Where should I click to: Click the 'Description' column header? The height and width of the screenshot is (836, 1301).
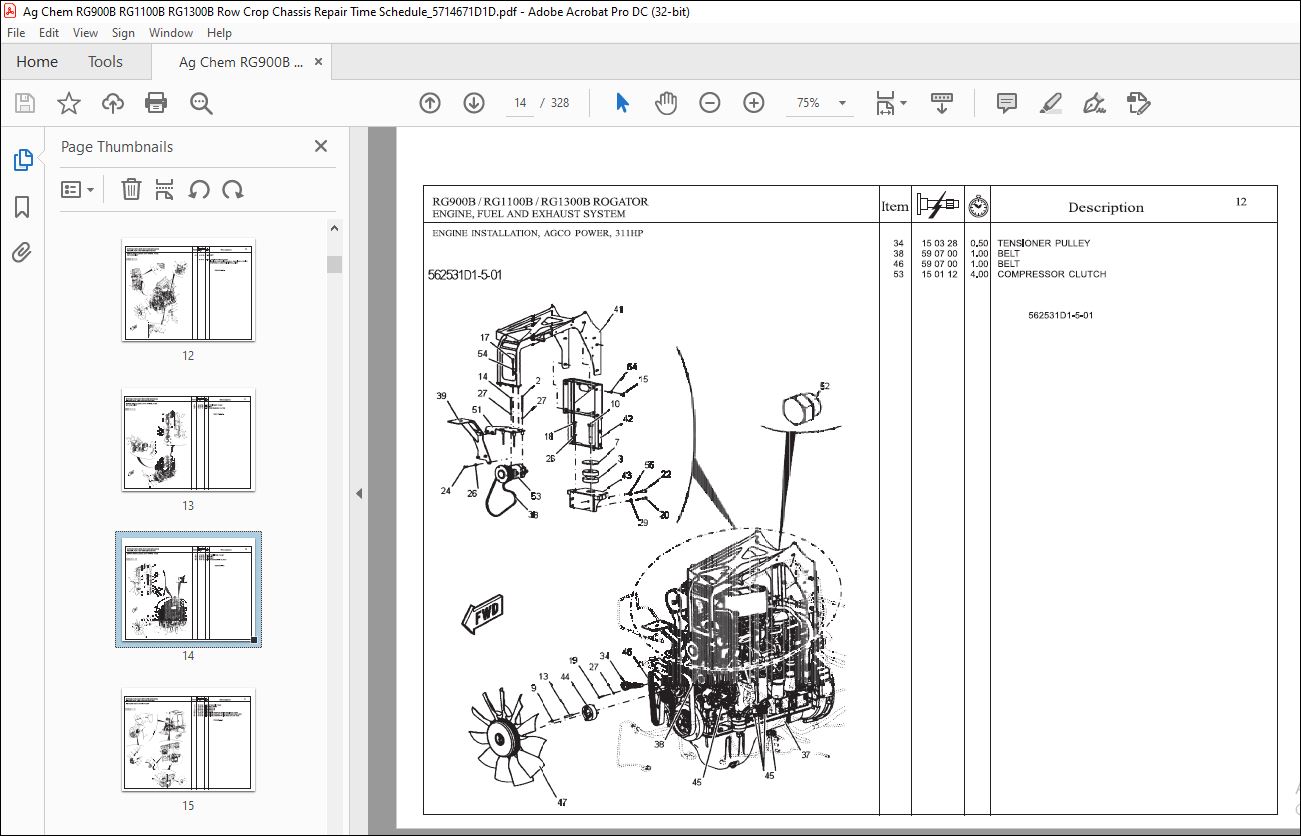[x=1105, y=208]
